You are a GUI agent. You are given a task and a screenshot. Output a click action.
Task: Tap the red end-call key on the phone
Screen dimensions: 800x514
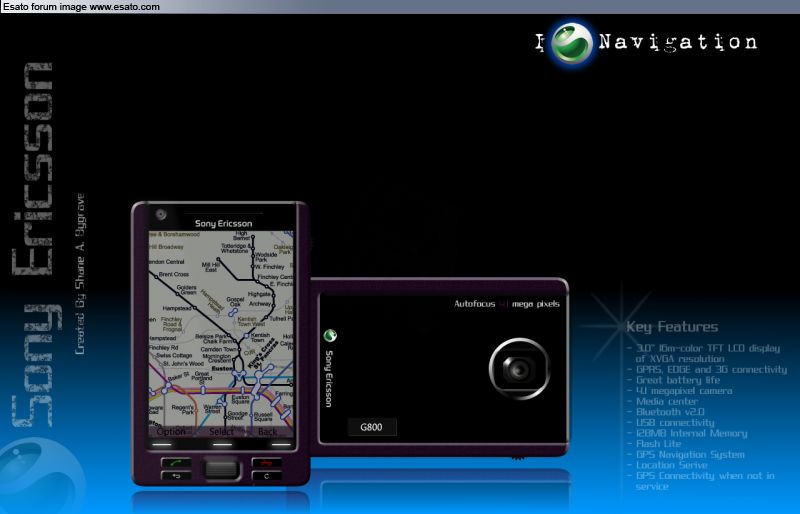[266, 463]
